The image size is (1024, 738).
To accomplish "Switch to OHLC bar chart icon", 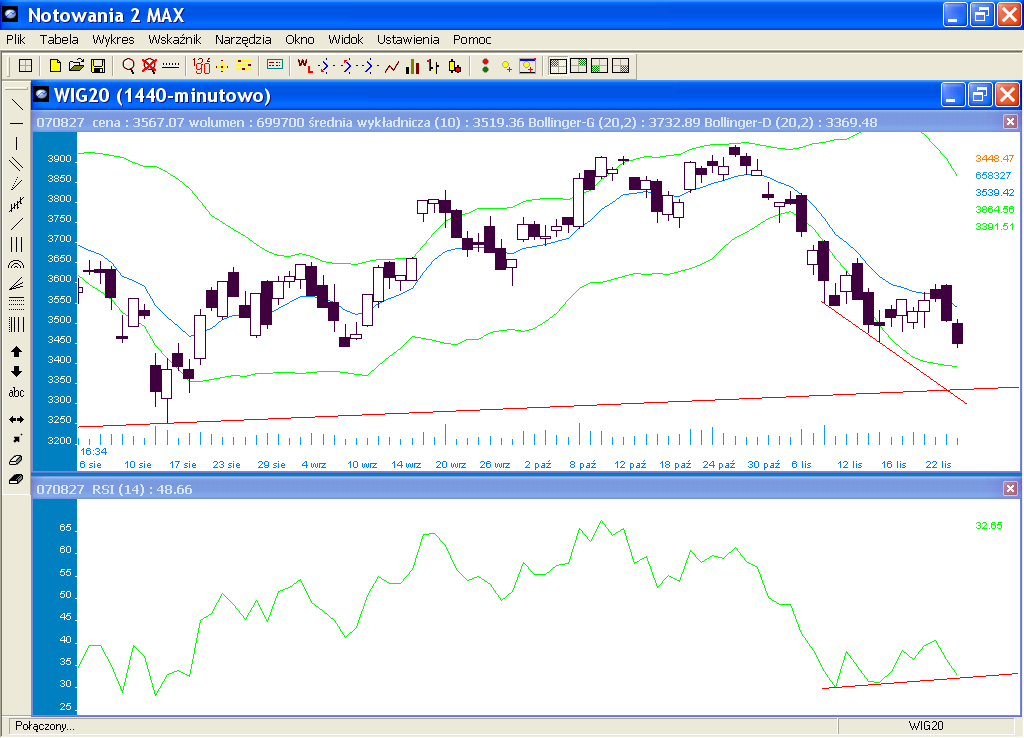I will tap(433, 66).
